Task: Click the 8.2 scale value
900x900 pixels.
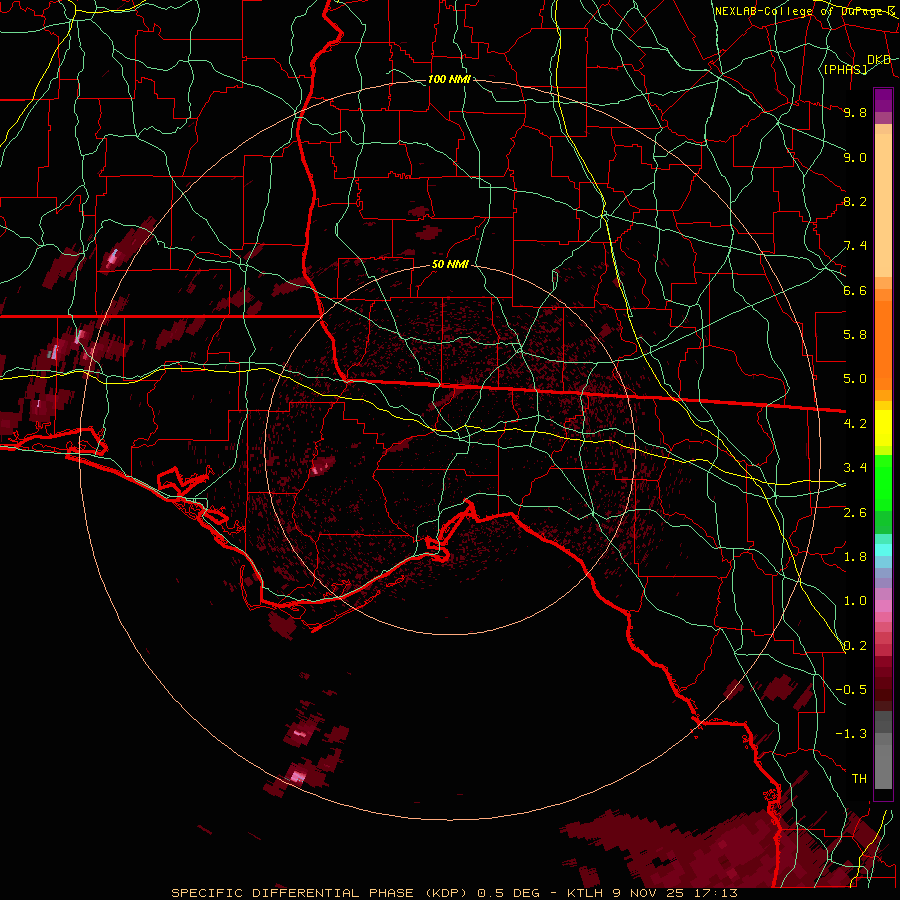Action: (855, 202)
